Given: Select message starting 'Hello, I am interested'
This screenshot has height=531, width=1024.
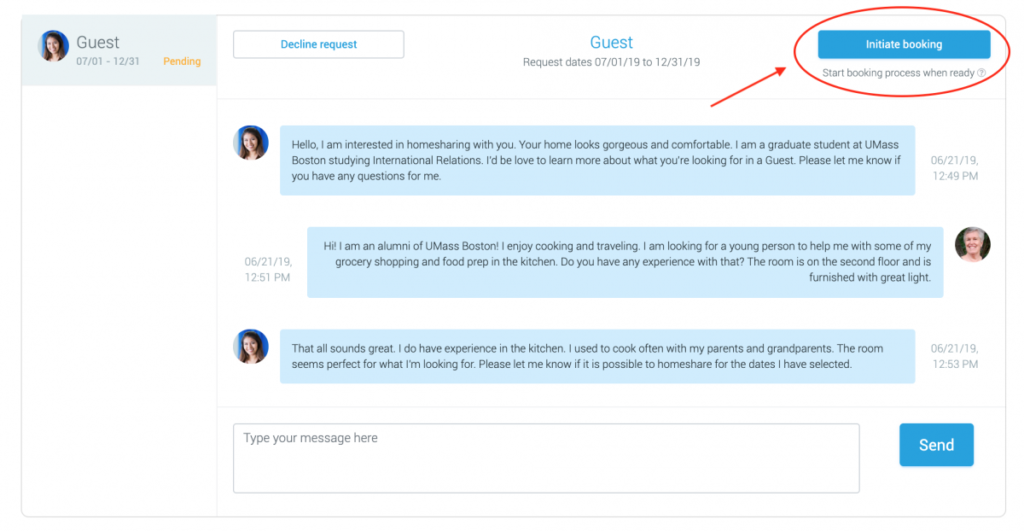Looking at the screenshot, I should pyautogui.click(x=598, y=160).
